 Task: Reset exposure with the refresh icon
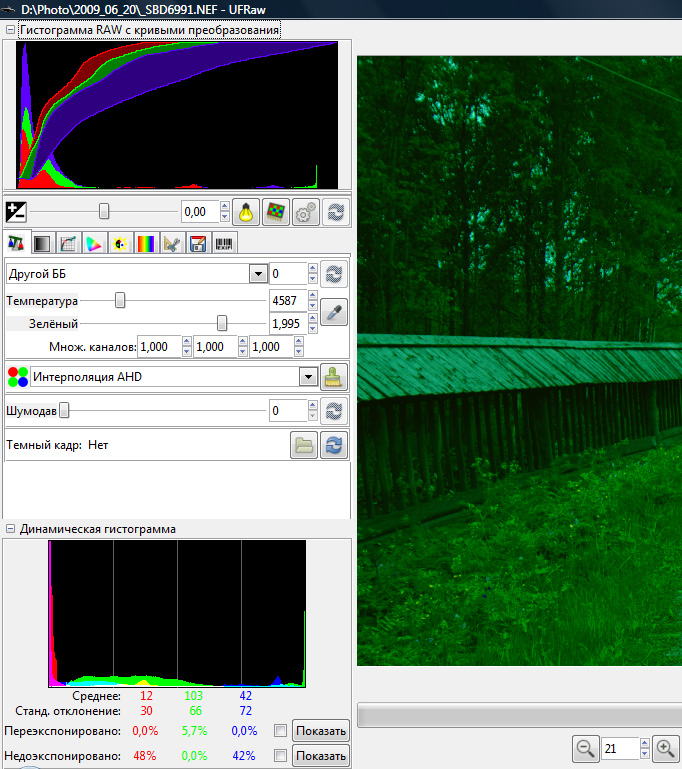pos(335,212)
